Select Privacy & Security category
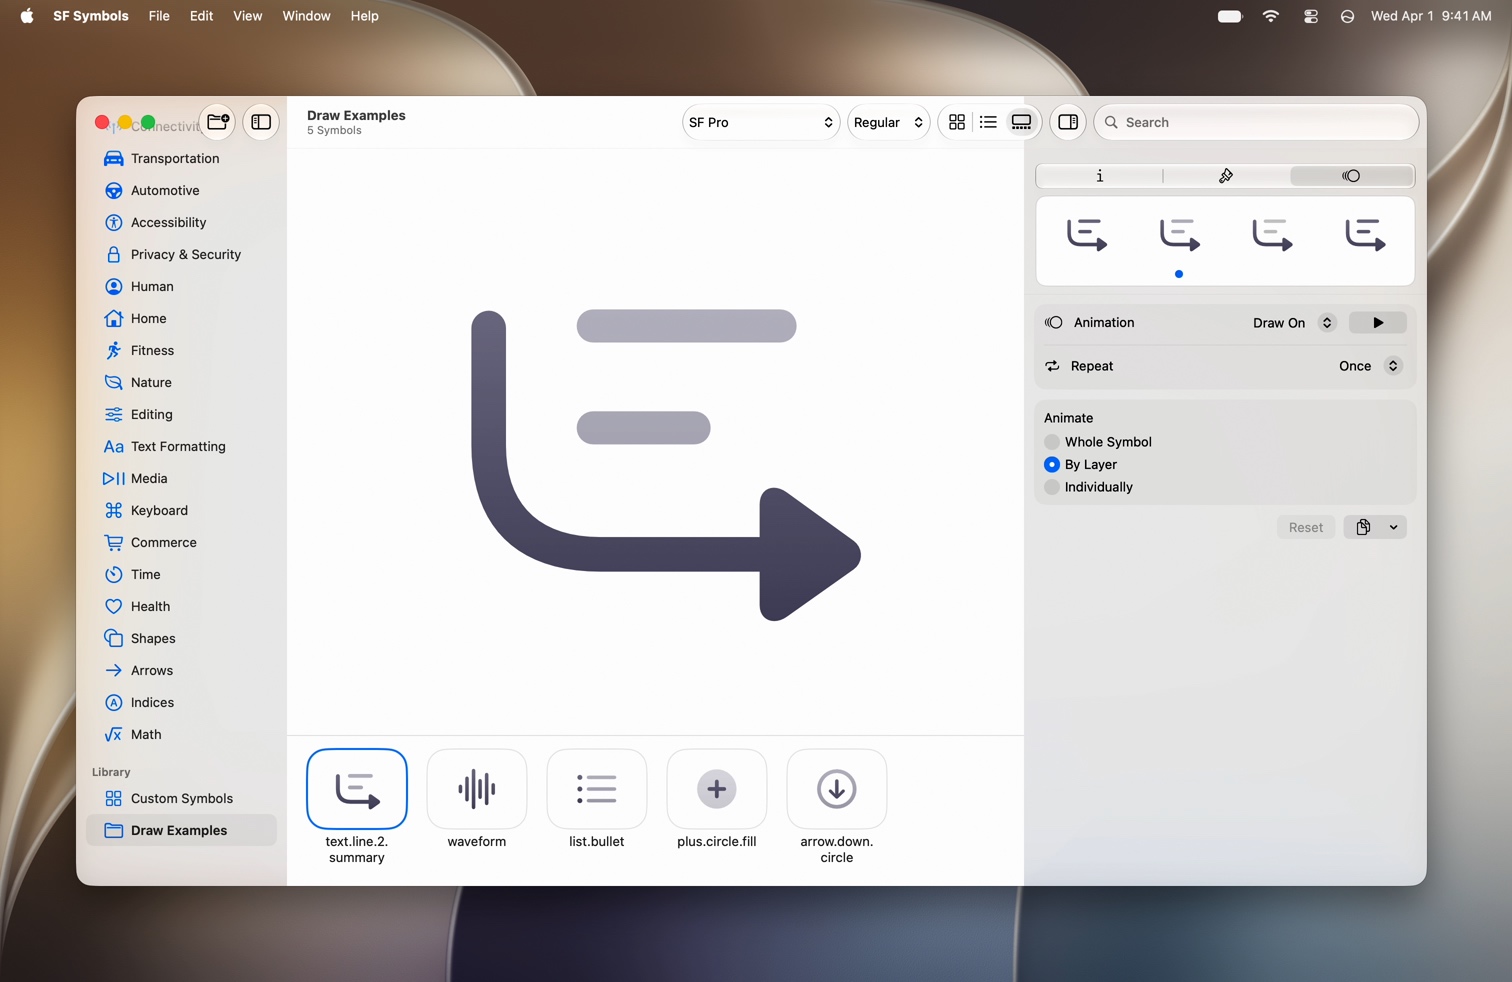1512x982 pixels. tap(181, 254)
